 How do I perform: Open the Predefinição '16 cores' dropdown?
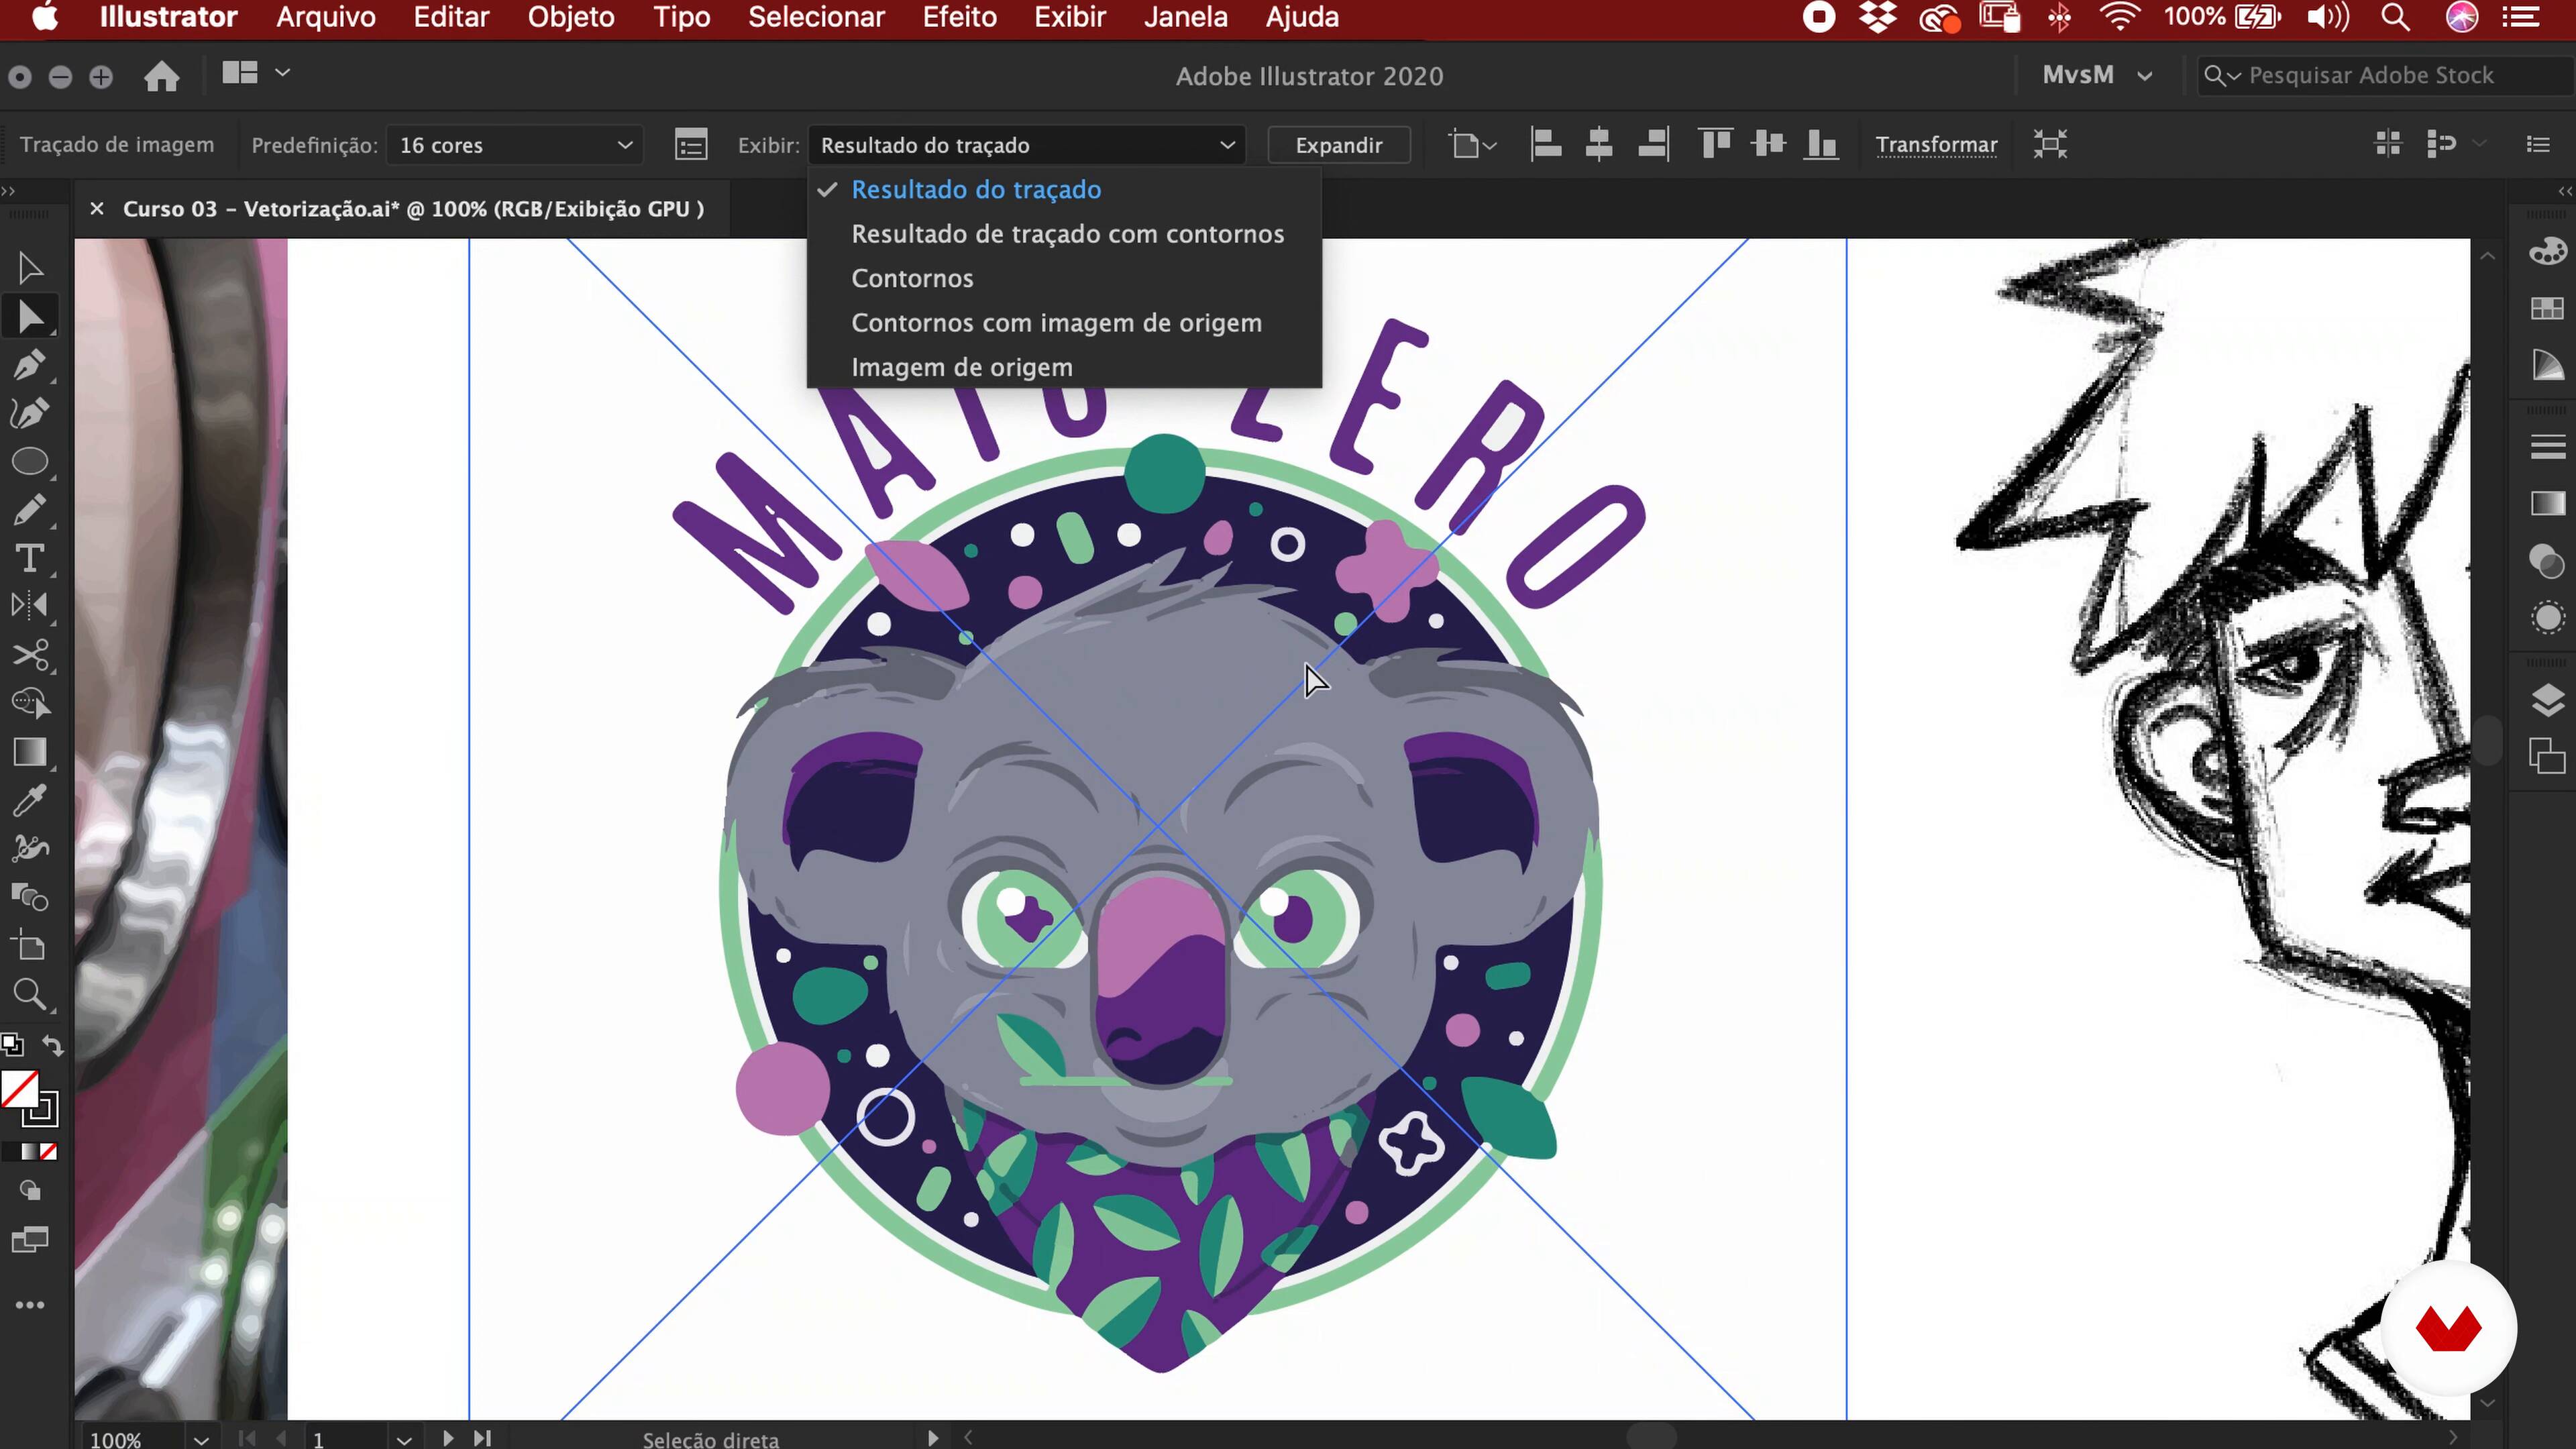(x=515, y=145)
